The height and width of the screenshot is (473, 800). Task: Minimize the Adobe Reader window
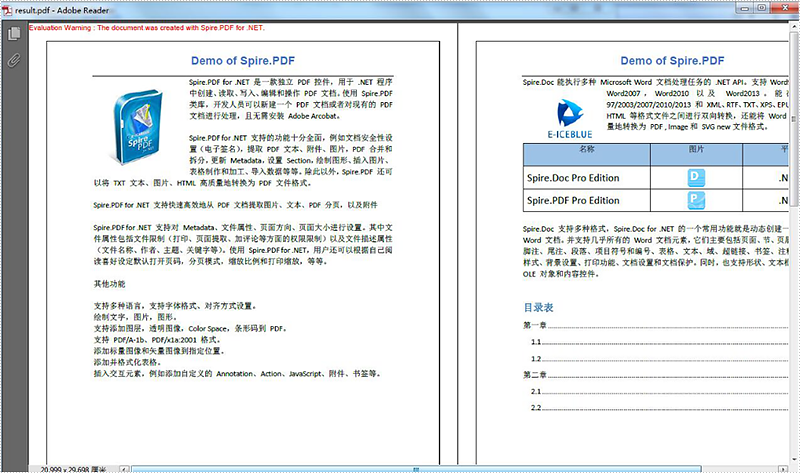pos(744,8)
